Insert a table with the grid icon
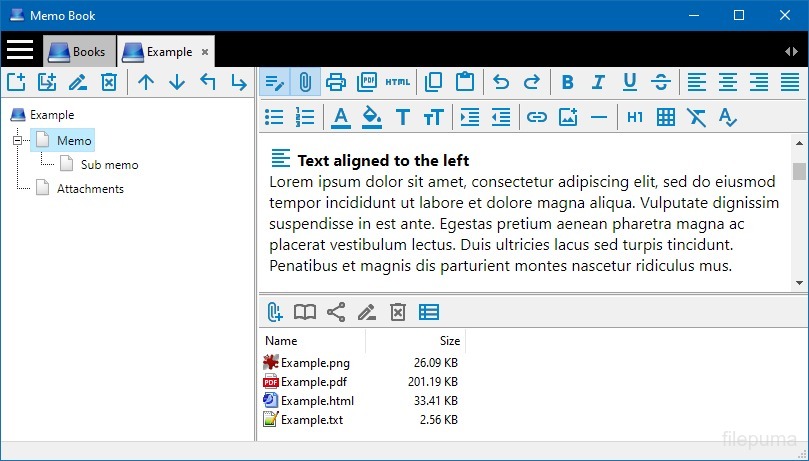Viewport: 809px width, 461px height. click(666, 117)
